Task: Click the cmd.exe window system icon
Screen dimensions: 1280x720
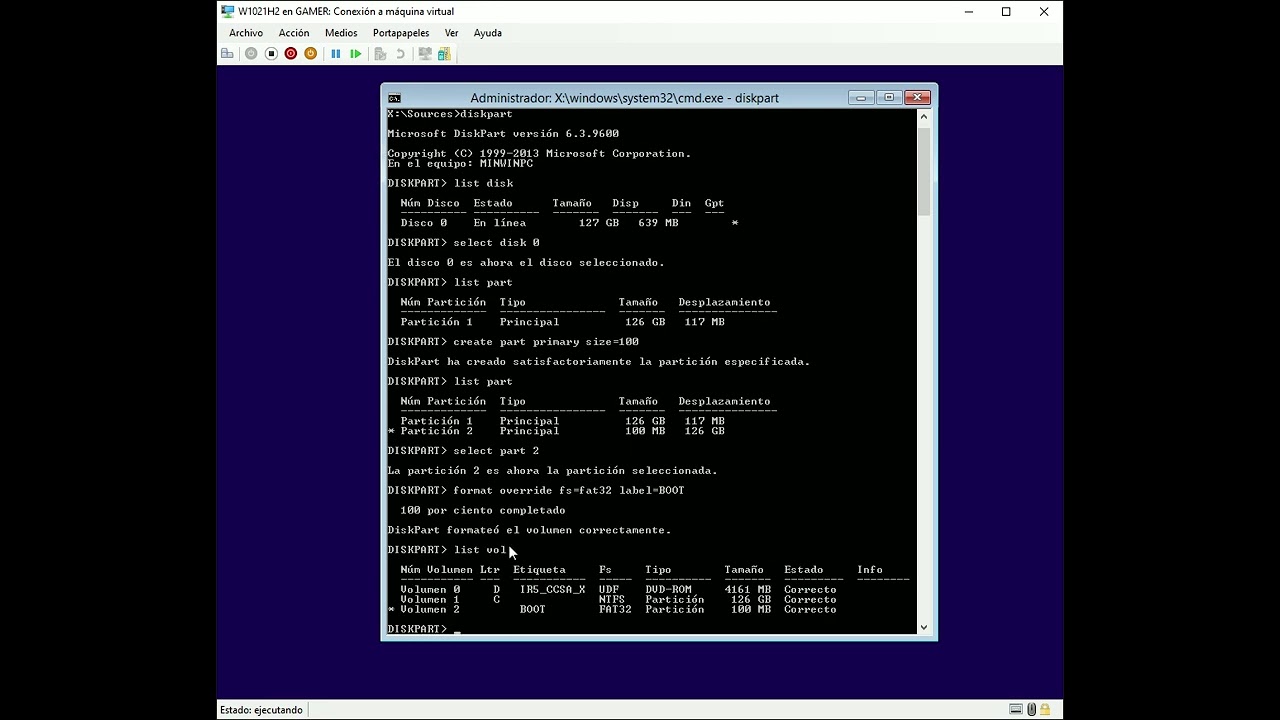Action: click(395, 98)
